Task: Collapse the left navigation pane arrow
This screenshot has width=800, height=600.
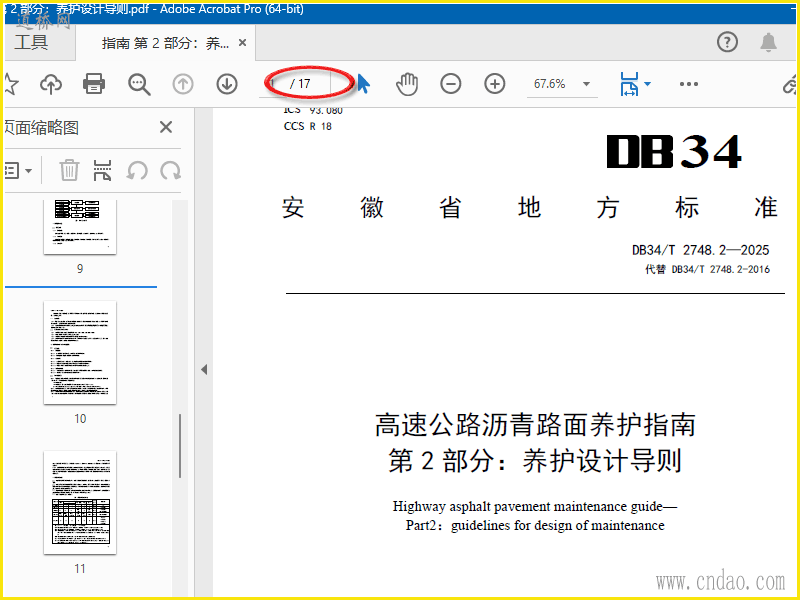Action: coord(204,369)
